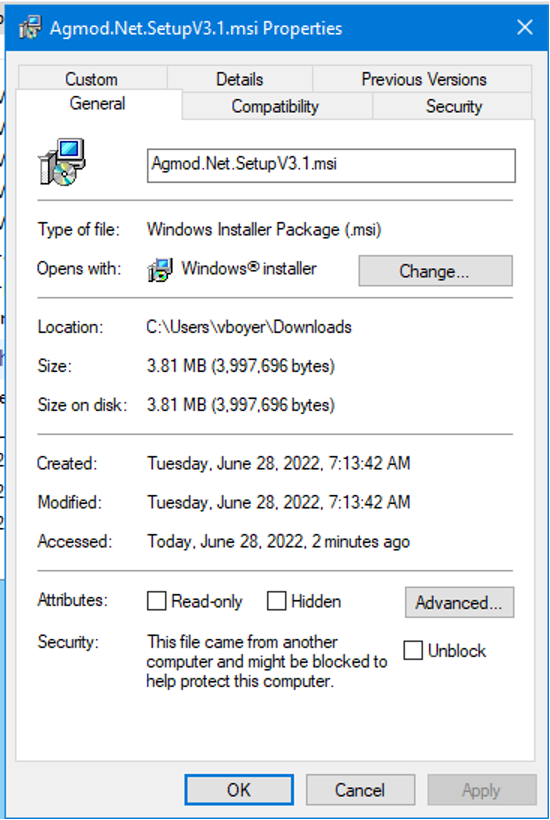Click the title bar installer icon
This screenshot has height=820, width=550.
[30, 27]
